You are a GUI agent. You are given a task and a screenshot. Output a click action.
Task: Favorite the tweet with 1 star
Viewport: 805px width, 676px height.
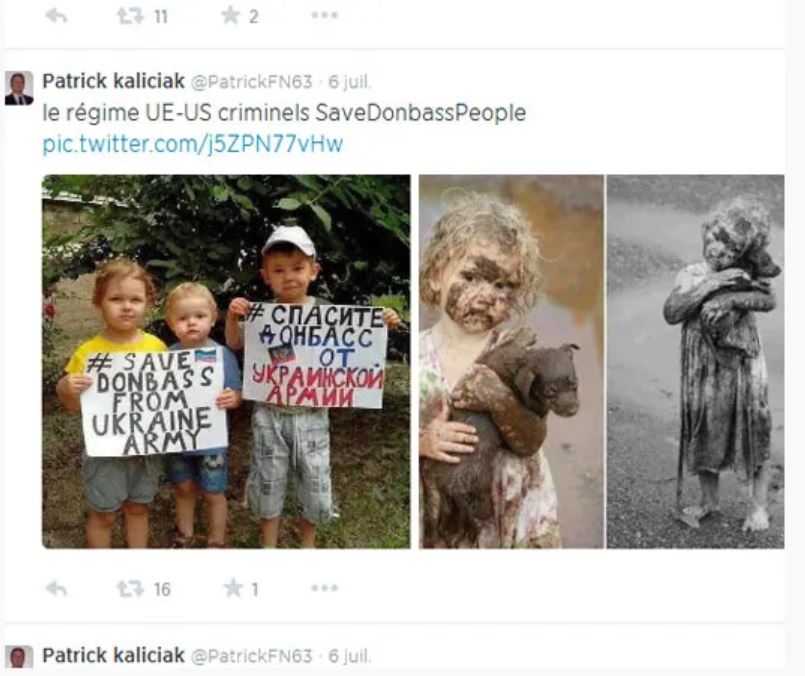tap(233, 588)
